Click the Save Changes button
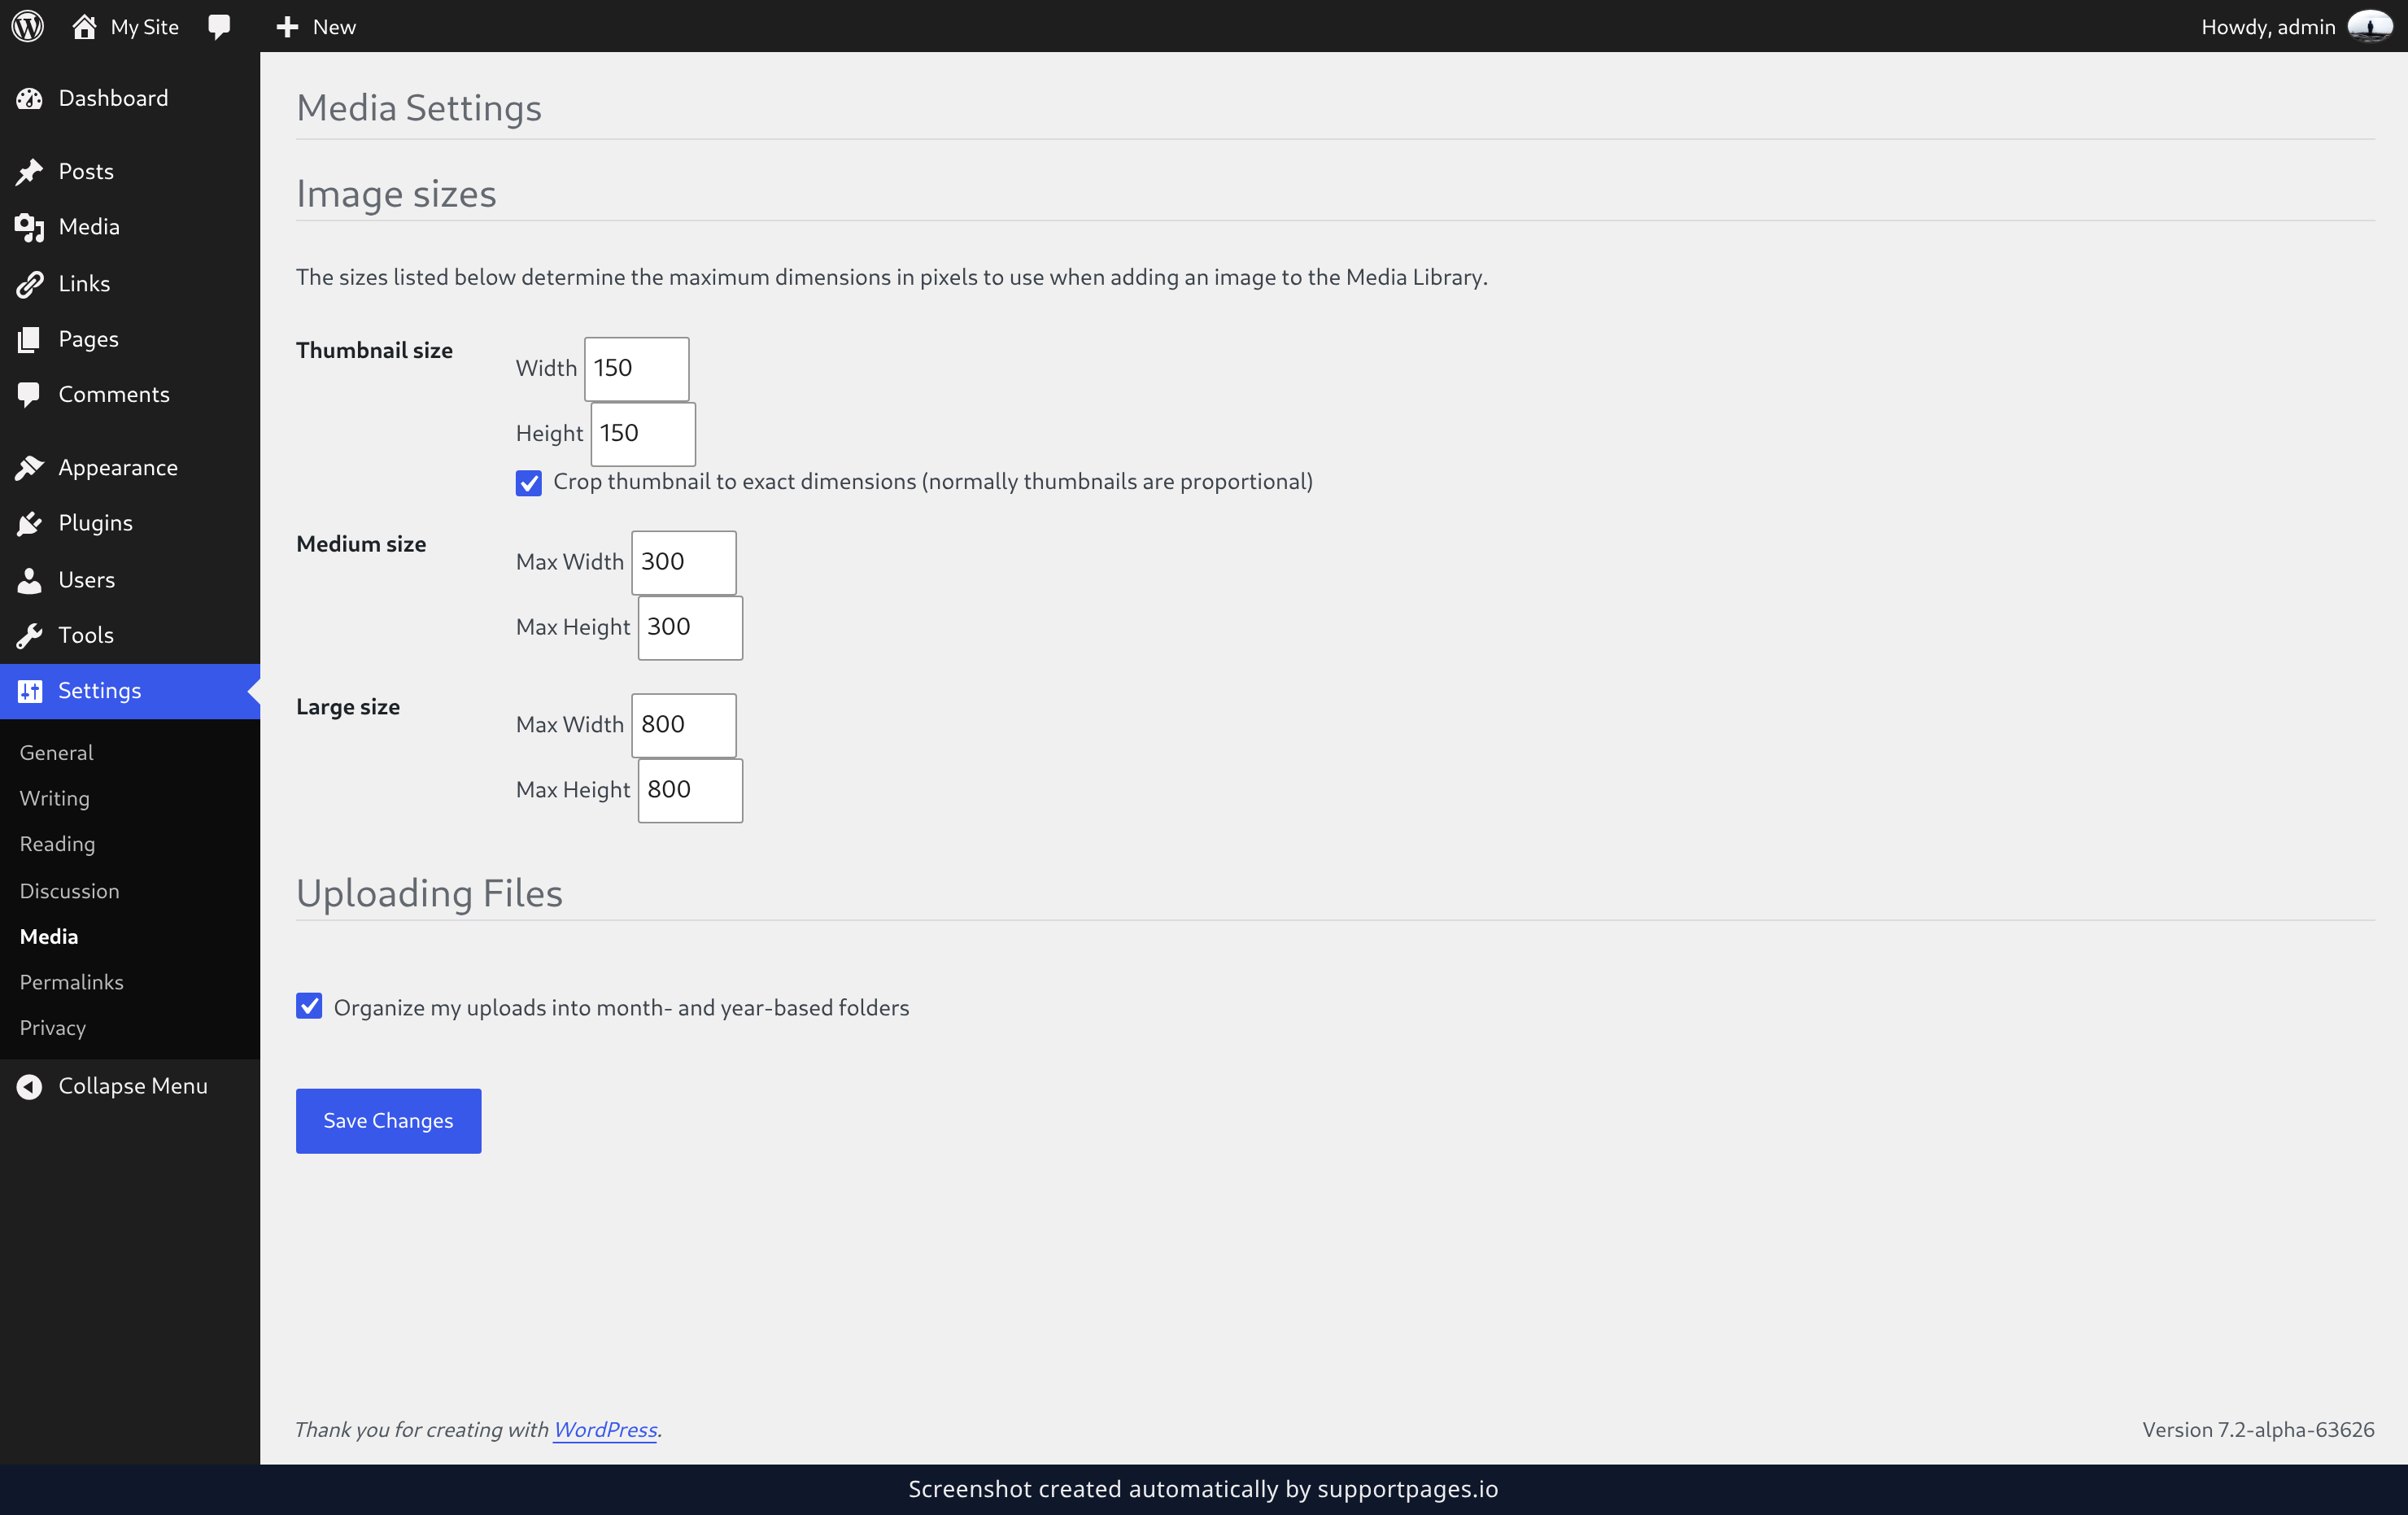The height and width of the screenshot is (1515, 2408). tap(388, 1120)
